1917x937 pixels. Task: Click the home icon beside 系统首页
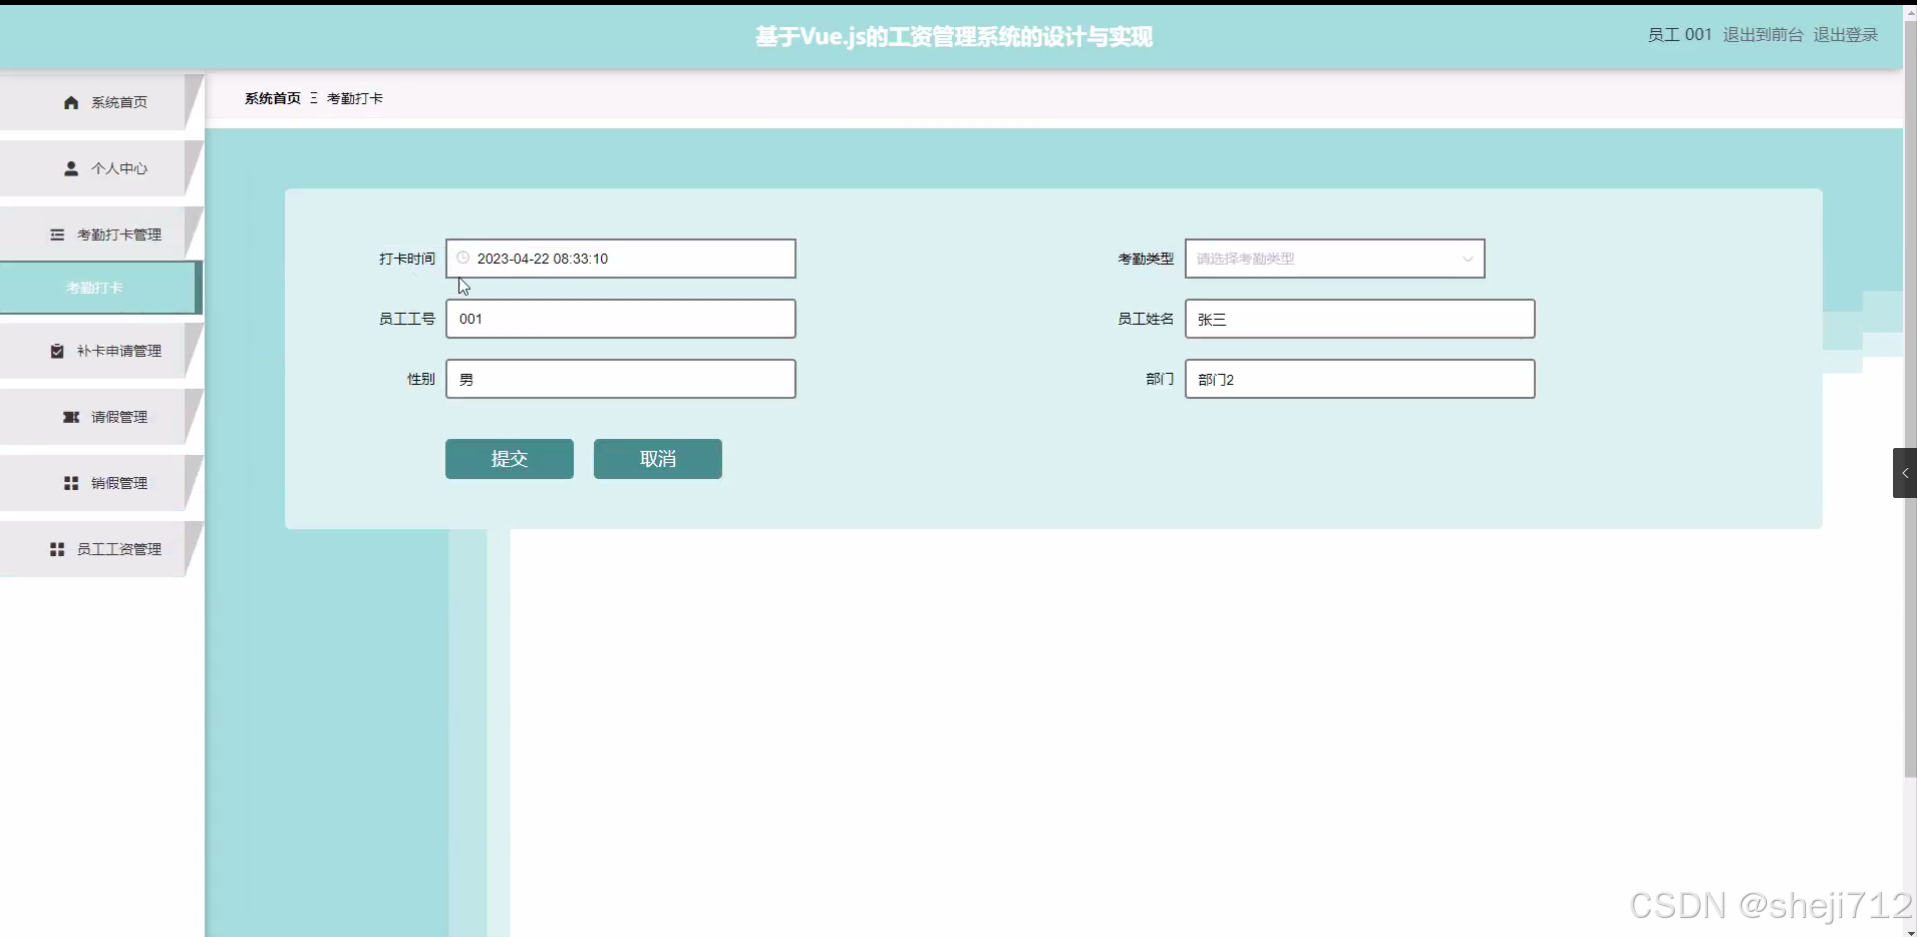(x=70, y=102)
